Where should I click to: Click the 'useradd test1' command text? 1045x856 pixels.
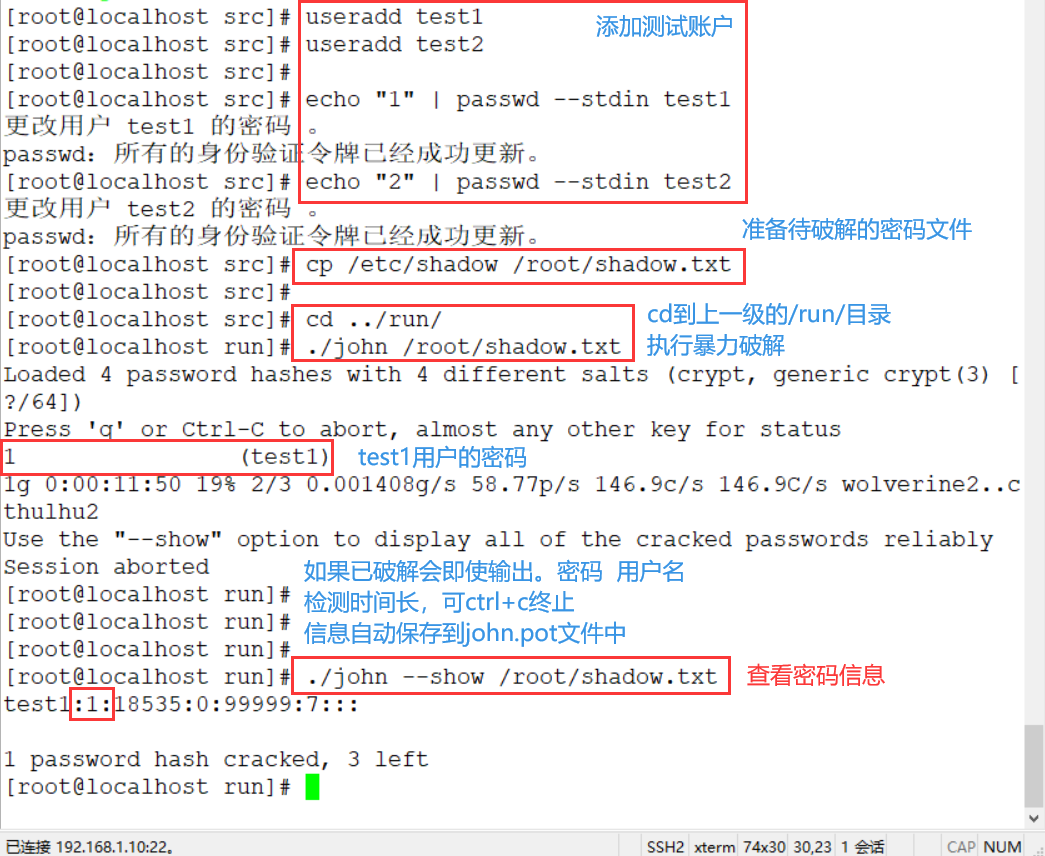[394, 17]
